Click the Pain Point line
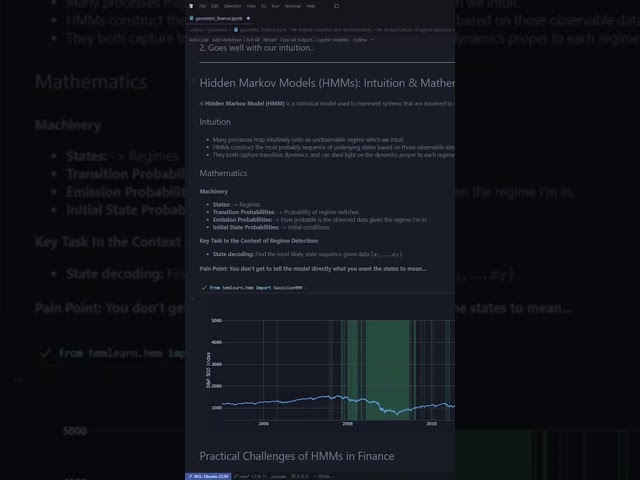640x480 pixels. click(x=313, y=269)
